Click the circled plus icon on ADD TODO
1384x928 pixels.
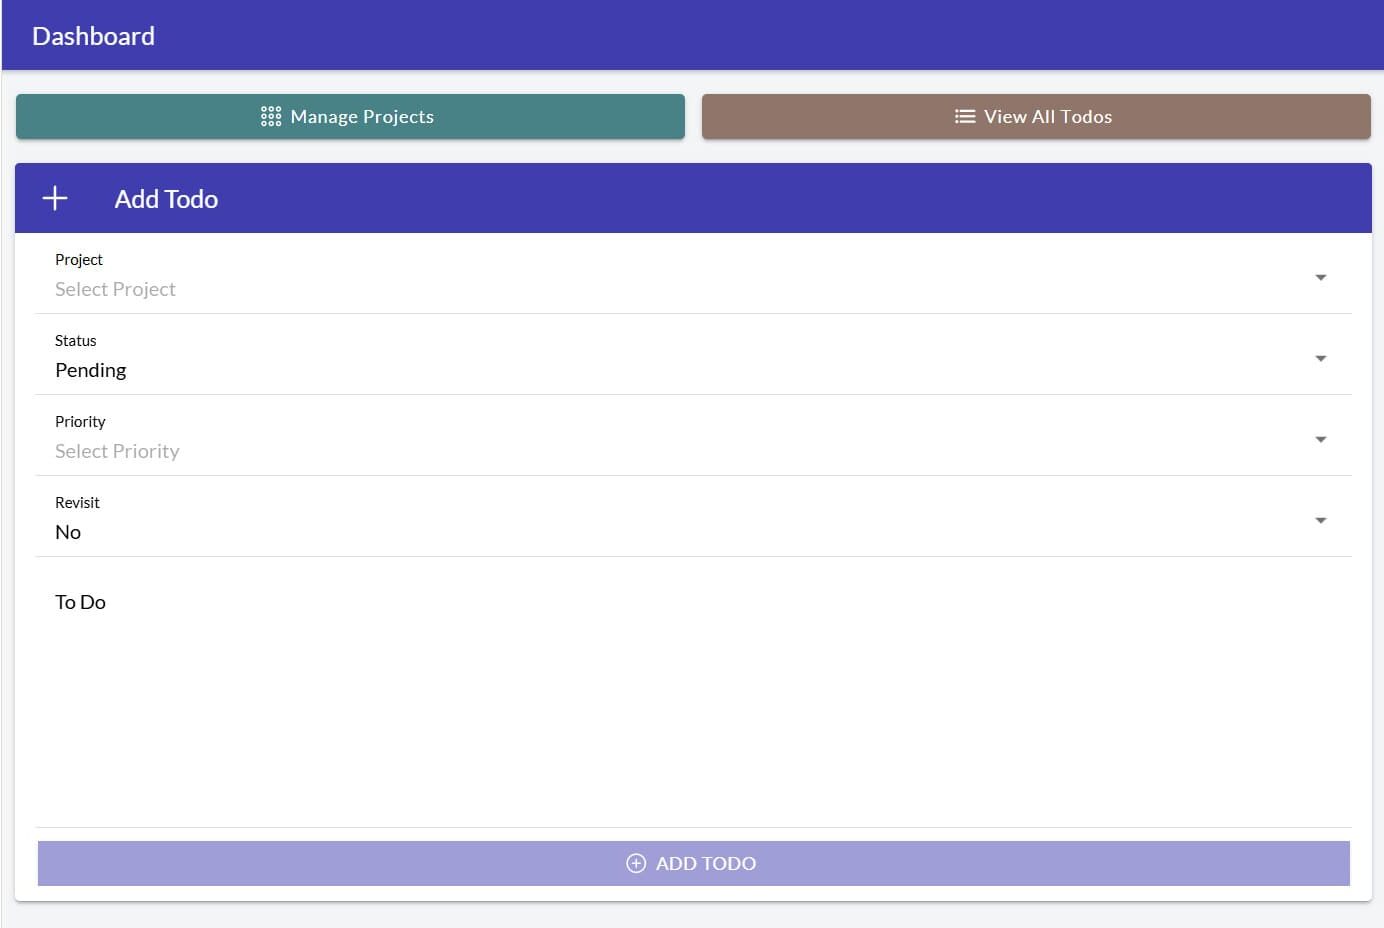click(x=636, y=864)
